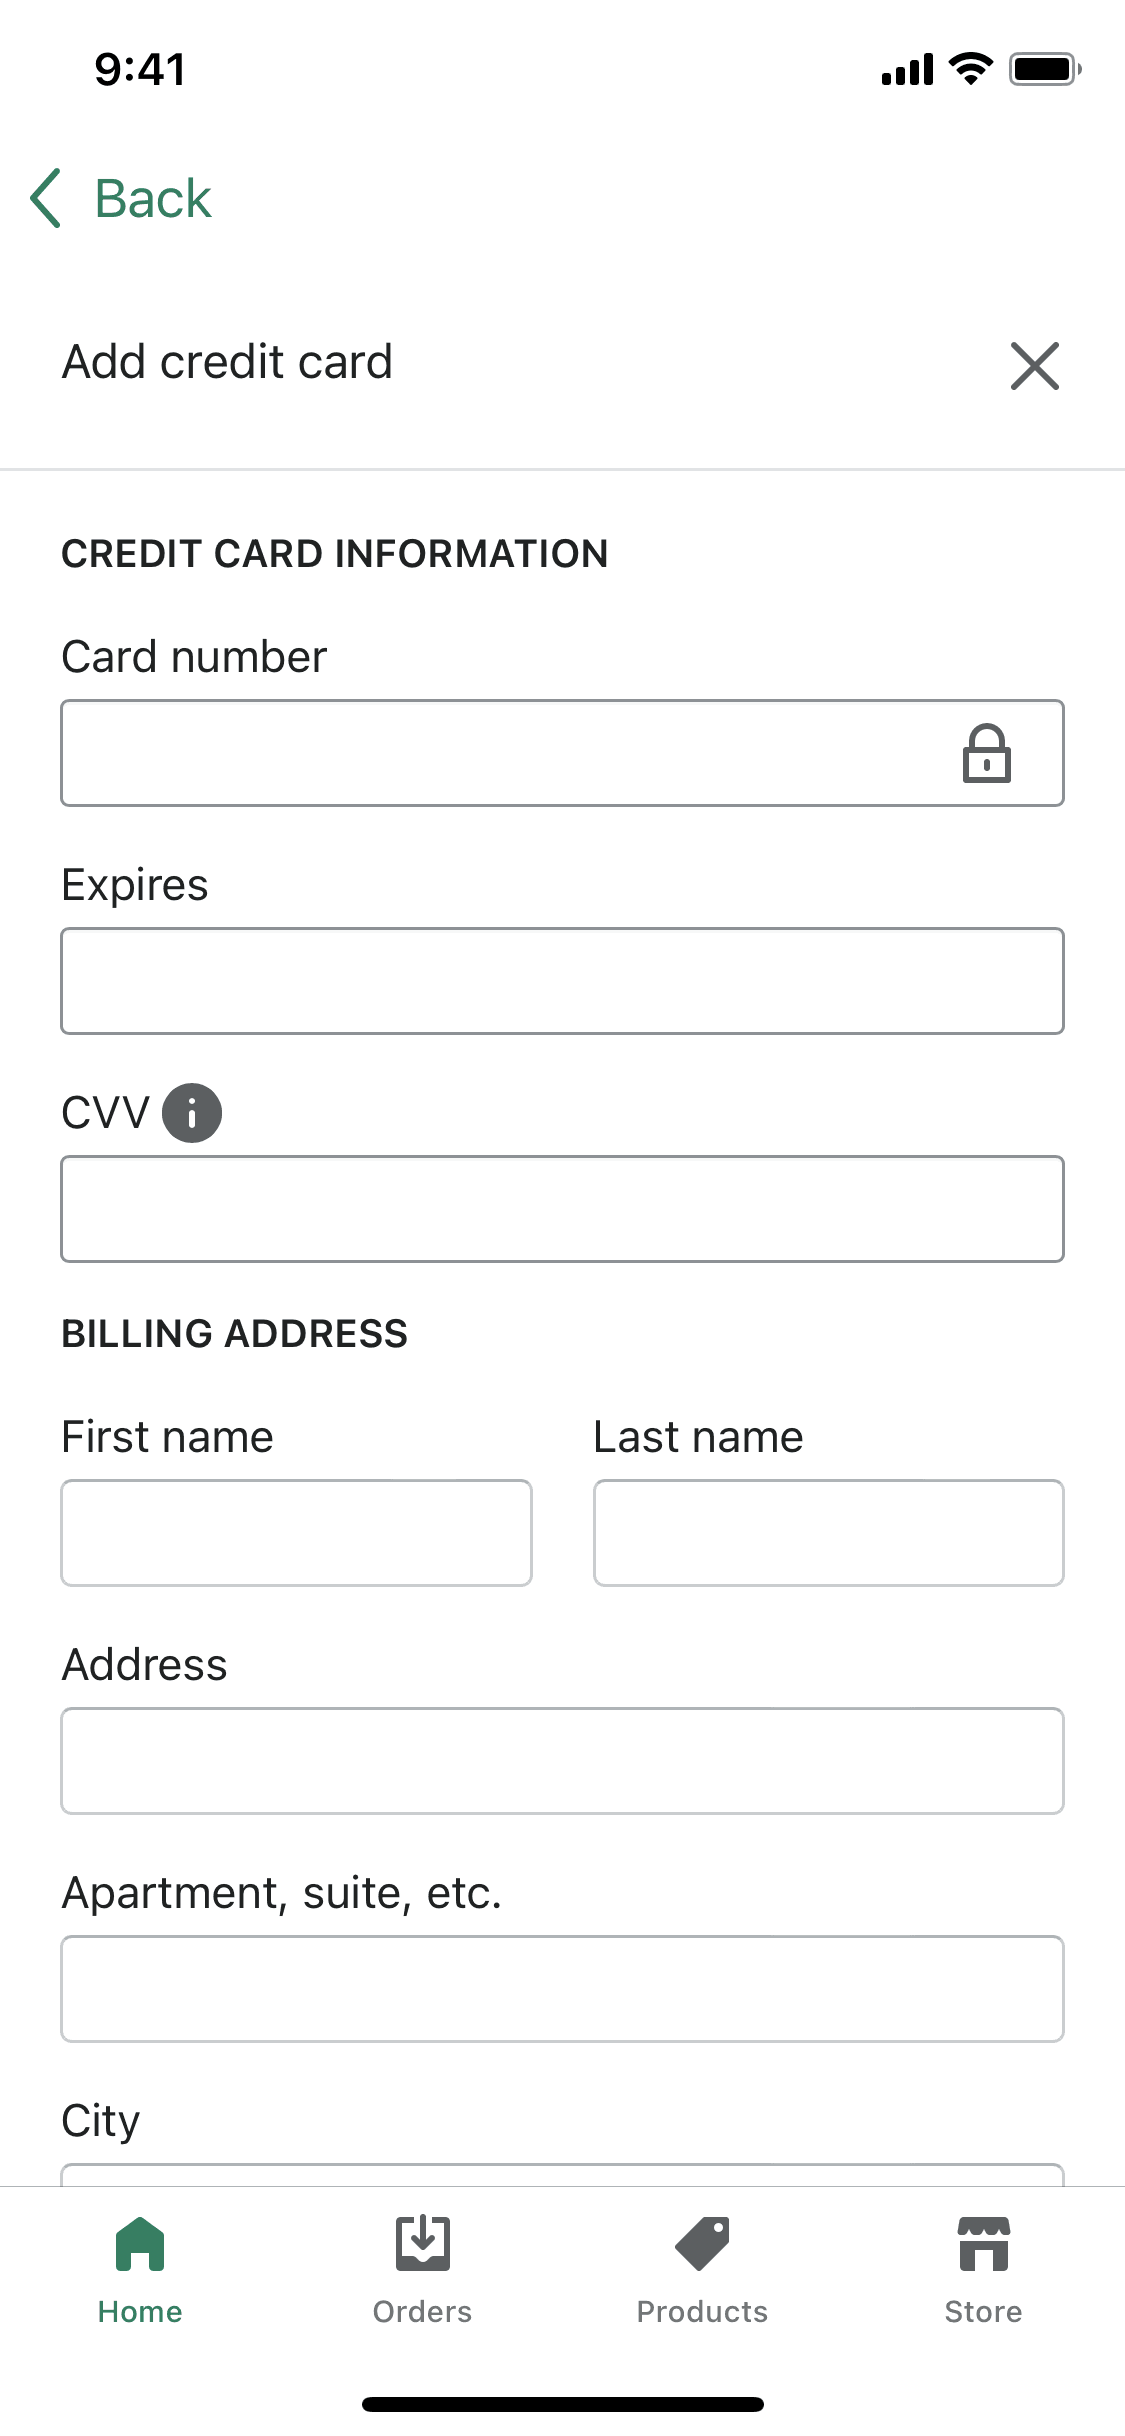Tap the Orders inbox icon
The width and height of the screenshot is (1125, 2436).
[x=422, y=2245]
